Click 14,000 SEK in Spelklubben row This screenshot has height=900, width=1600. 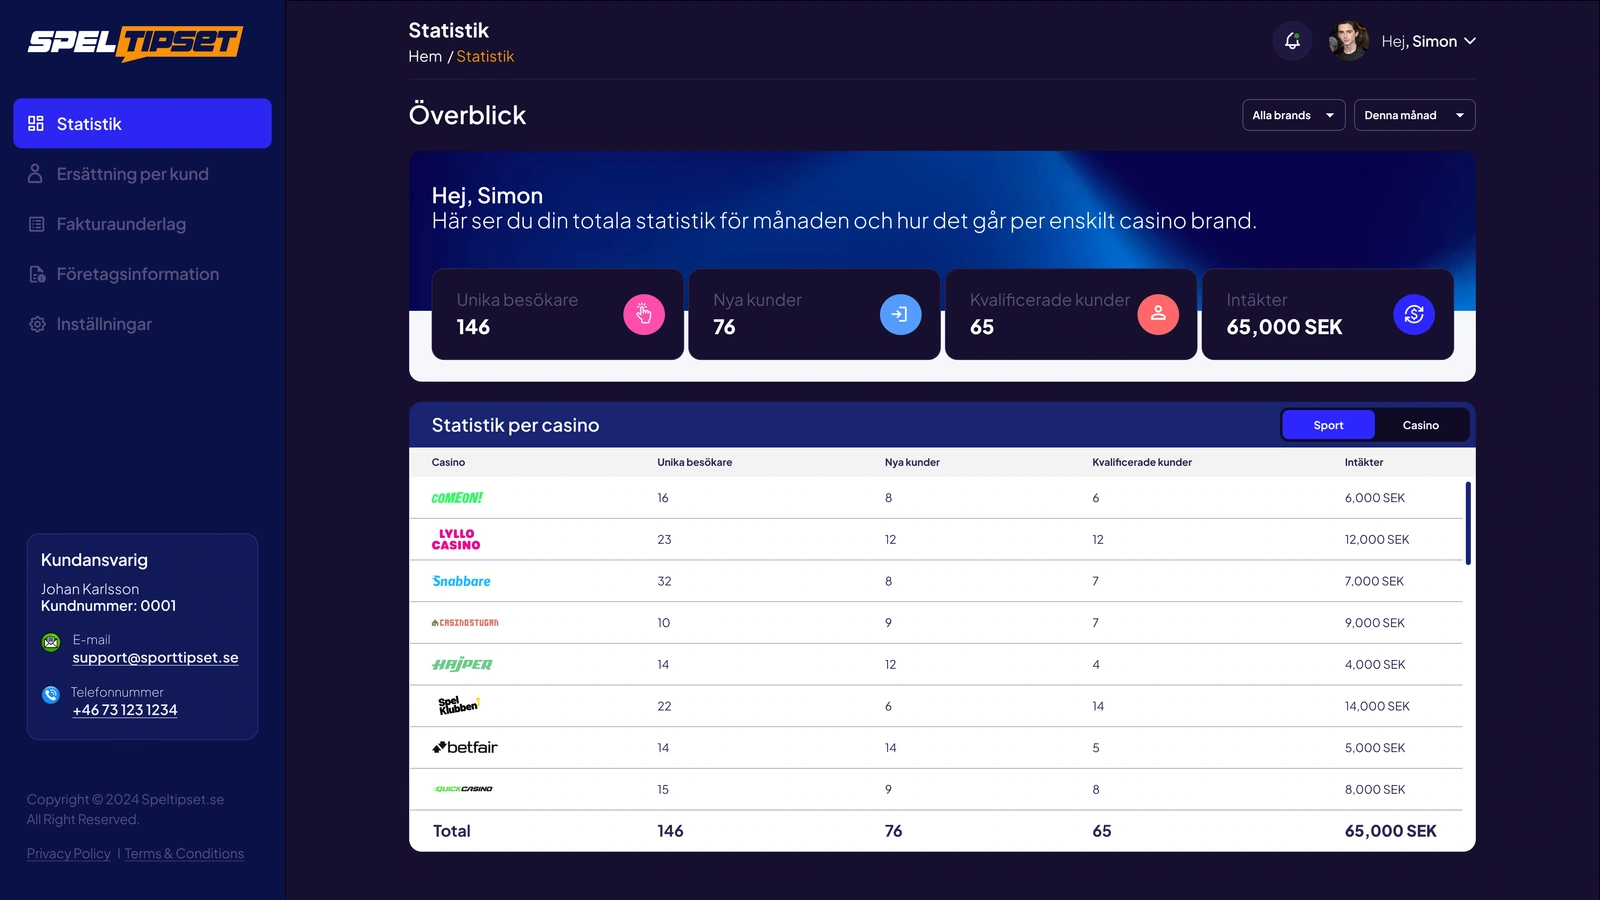pyautogui.click(x=1377, y=706)
